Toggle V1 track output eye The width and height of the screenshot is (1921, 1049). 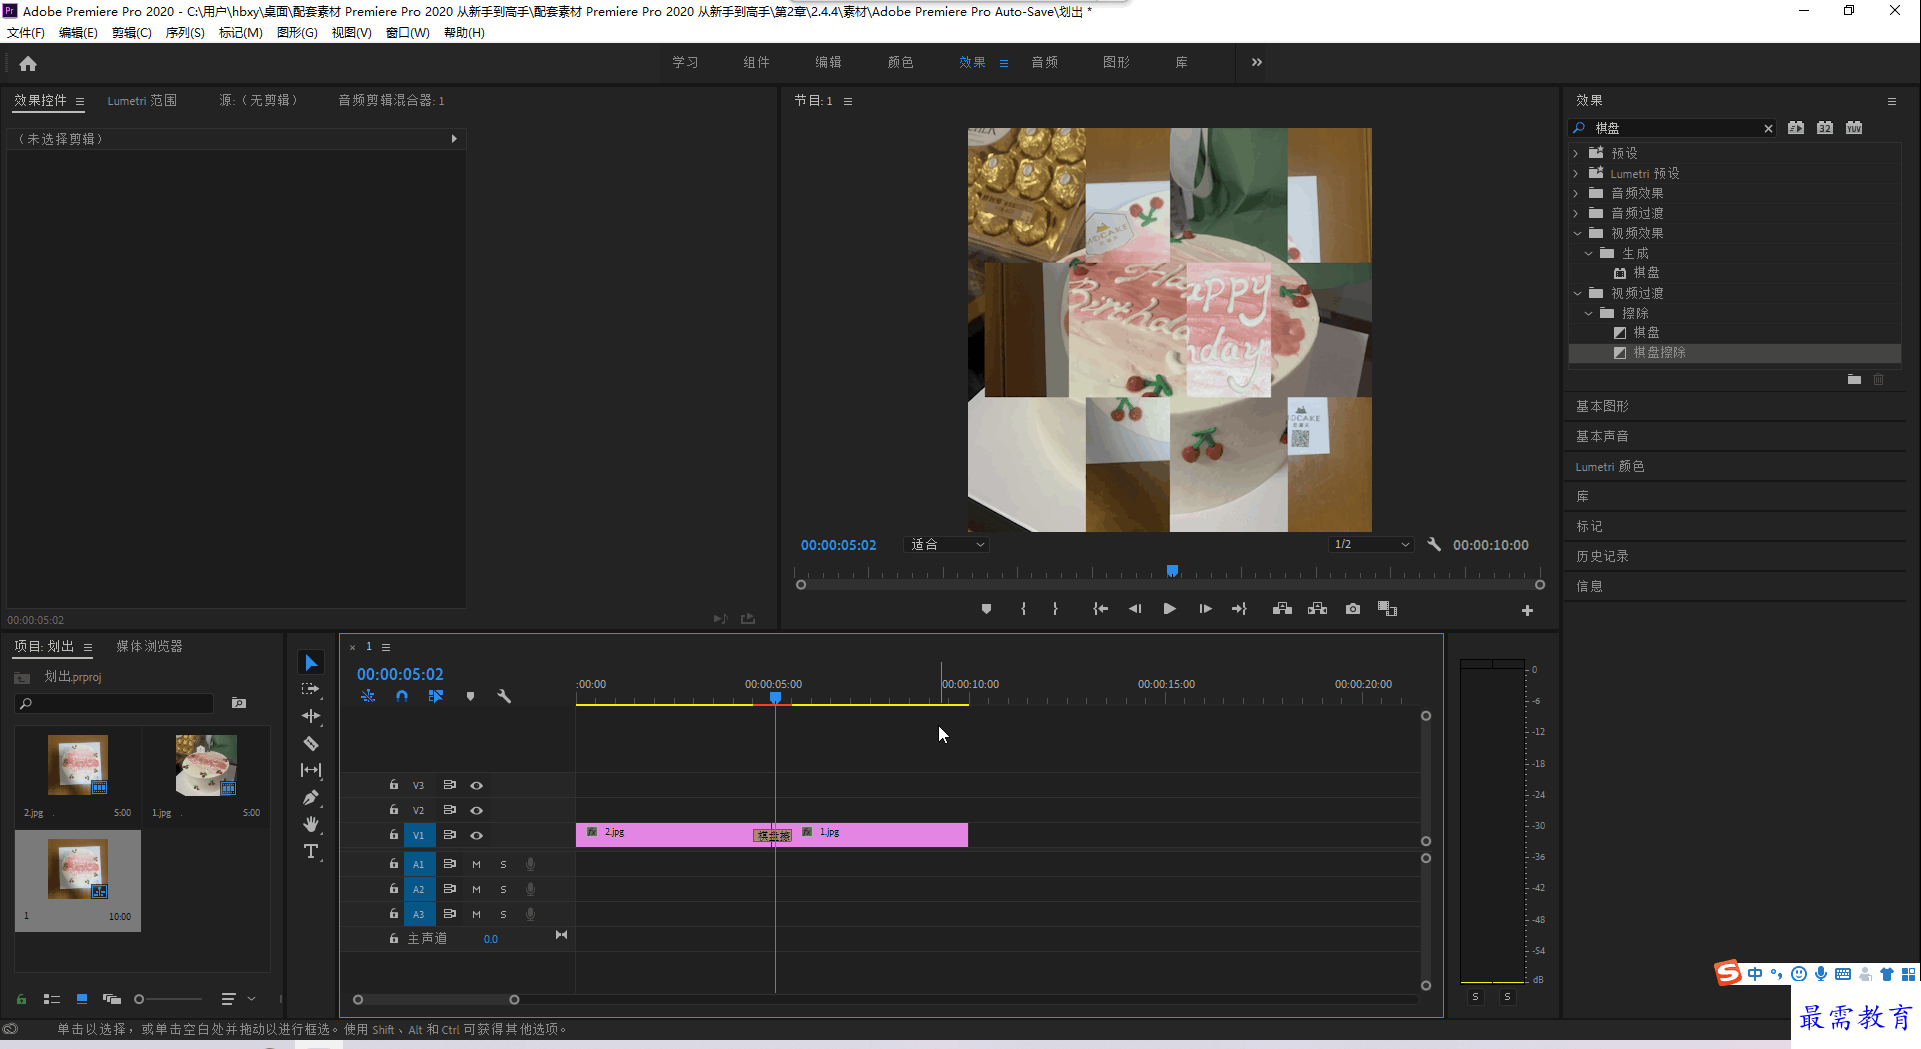[x=477, y=835]
